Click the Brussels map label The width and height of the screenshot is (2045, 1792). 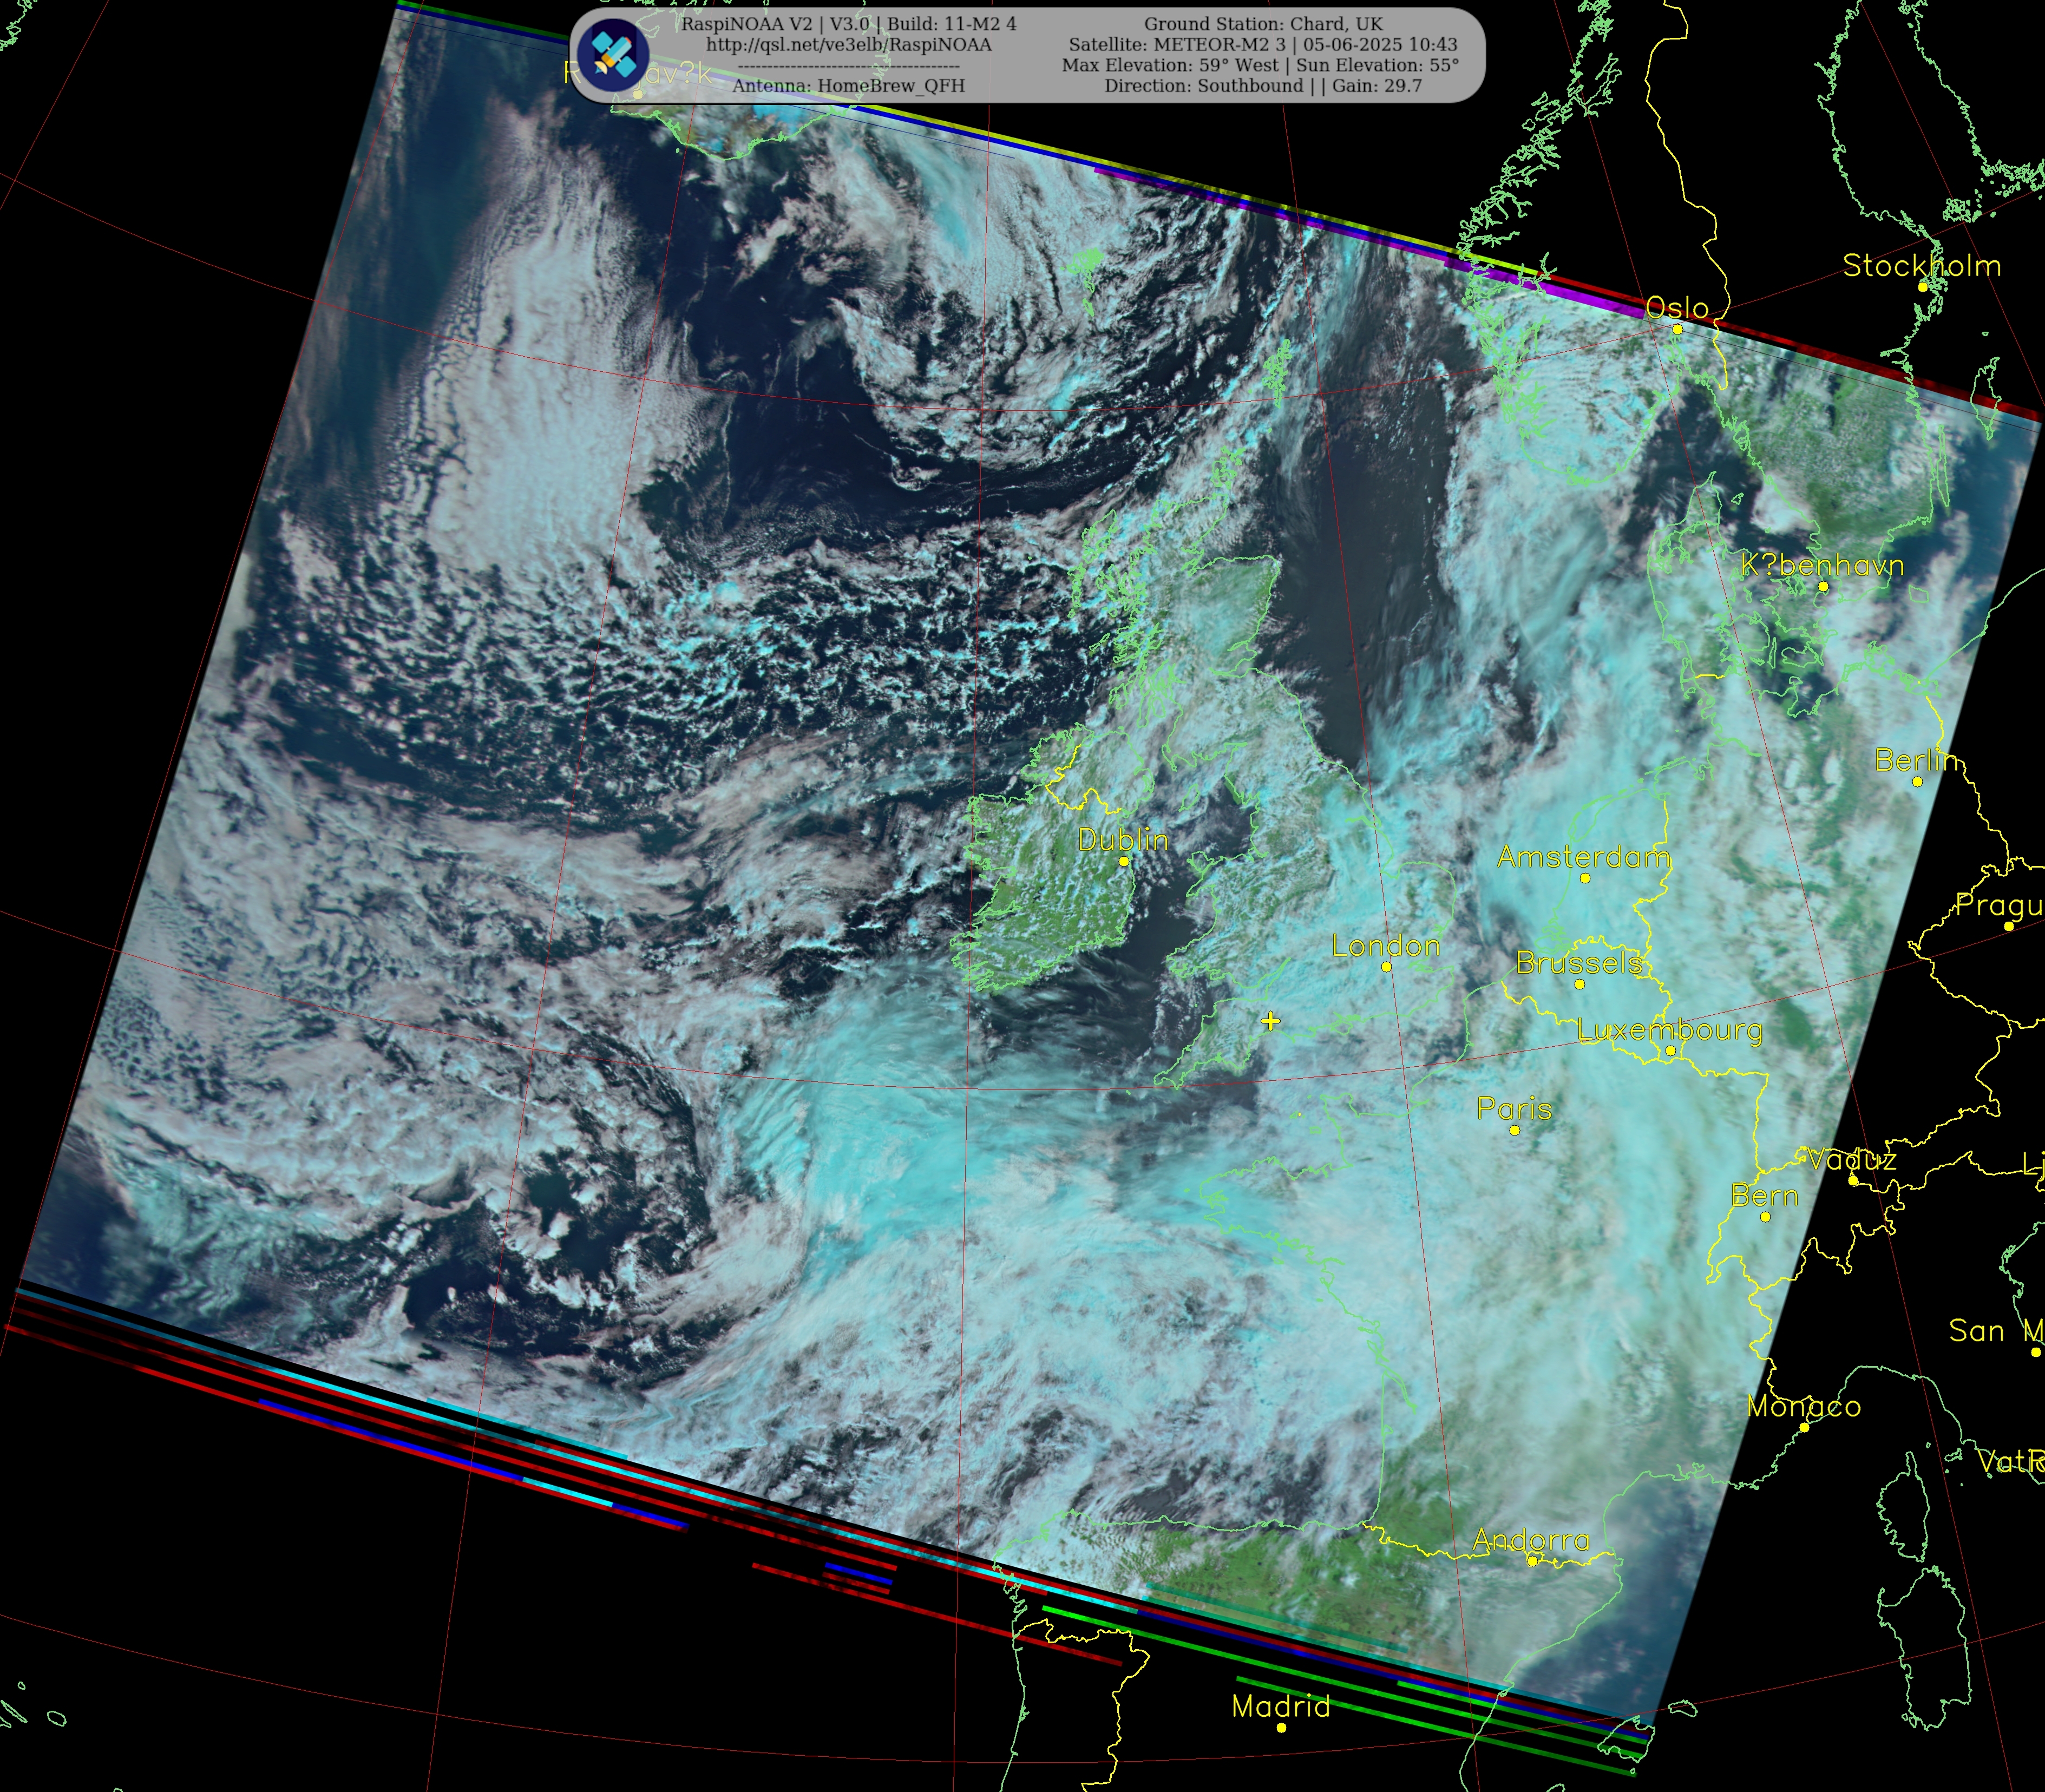click(1579, 963)
